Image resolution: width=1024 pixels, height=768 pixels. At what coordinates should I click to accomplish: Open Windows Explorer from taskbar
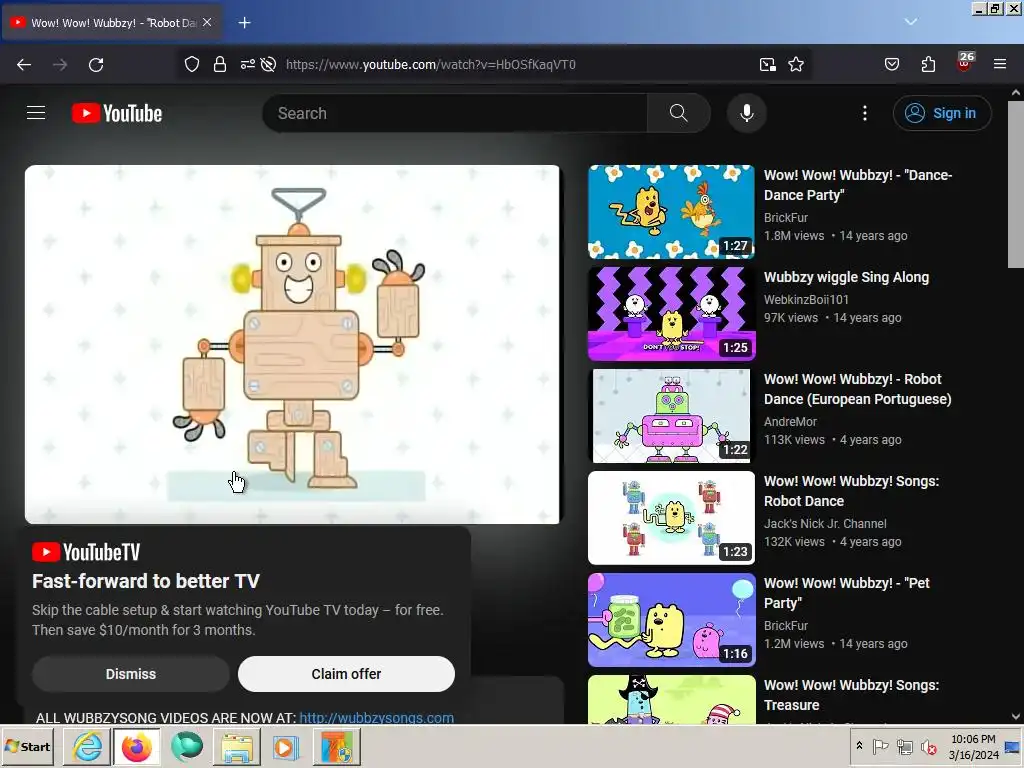[236, 746]
